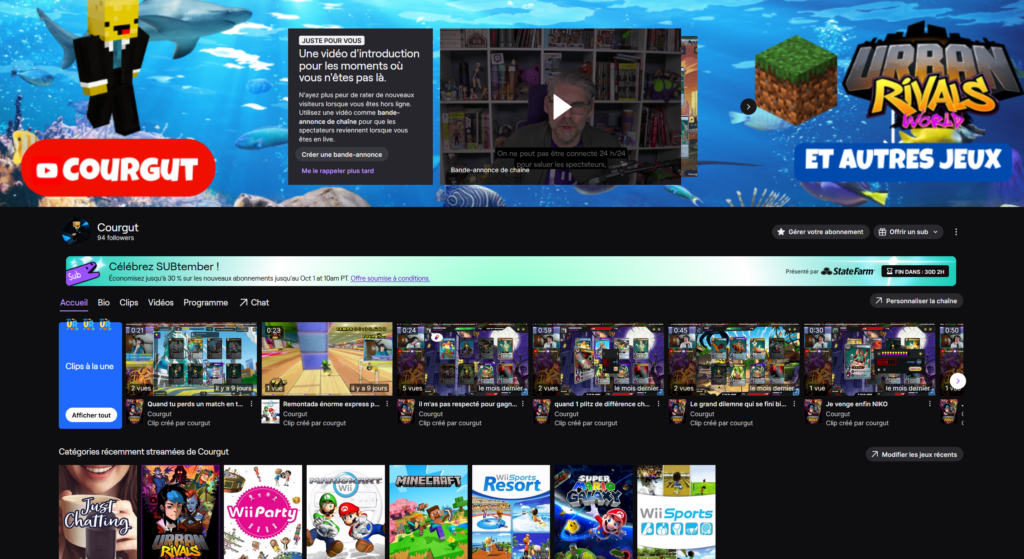
Task: Open the Vidéos tab
Action: pyautogui.click(x=161, y=303)
